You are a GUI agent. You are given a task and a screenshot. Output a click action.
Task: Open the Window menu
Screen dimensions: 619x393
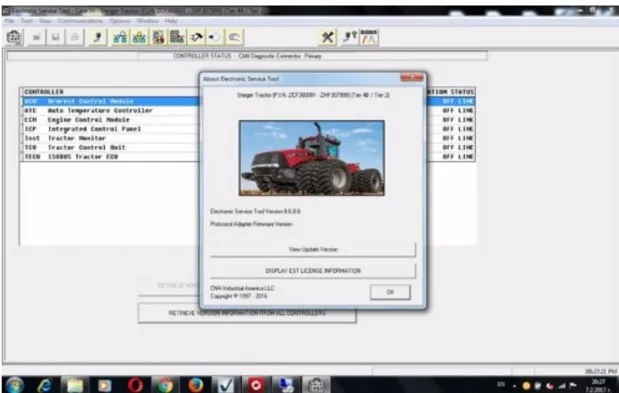[147, 21]
